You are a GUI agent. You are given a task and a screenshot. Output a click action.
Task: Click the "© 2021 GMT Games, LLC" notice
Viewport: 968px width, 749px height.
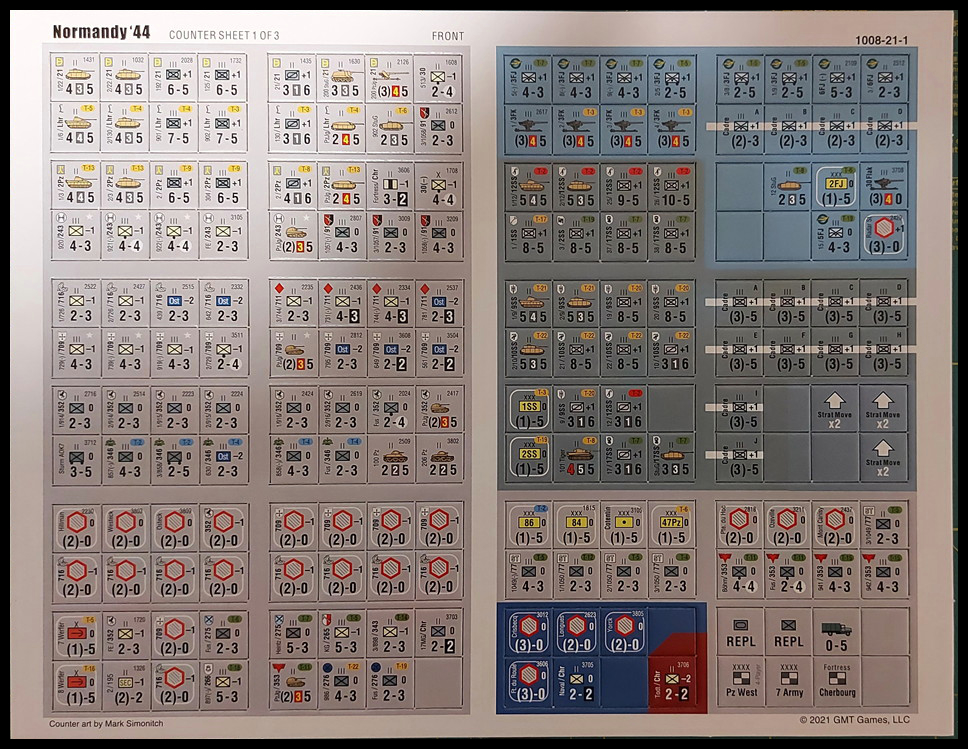854,719
